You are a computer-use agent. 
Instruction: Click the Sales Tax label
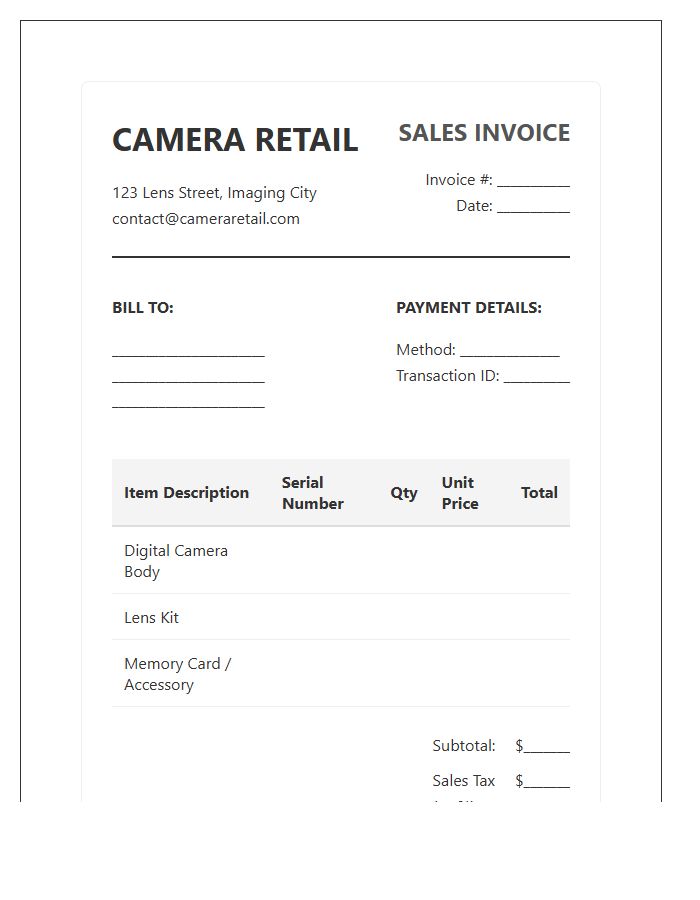coord(464,781)
